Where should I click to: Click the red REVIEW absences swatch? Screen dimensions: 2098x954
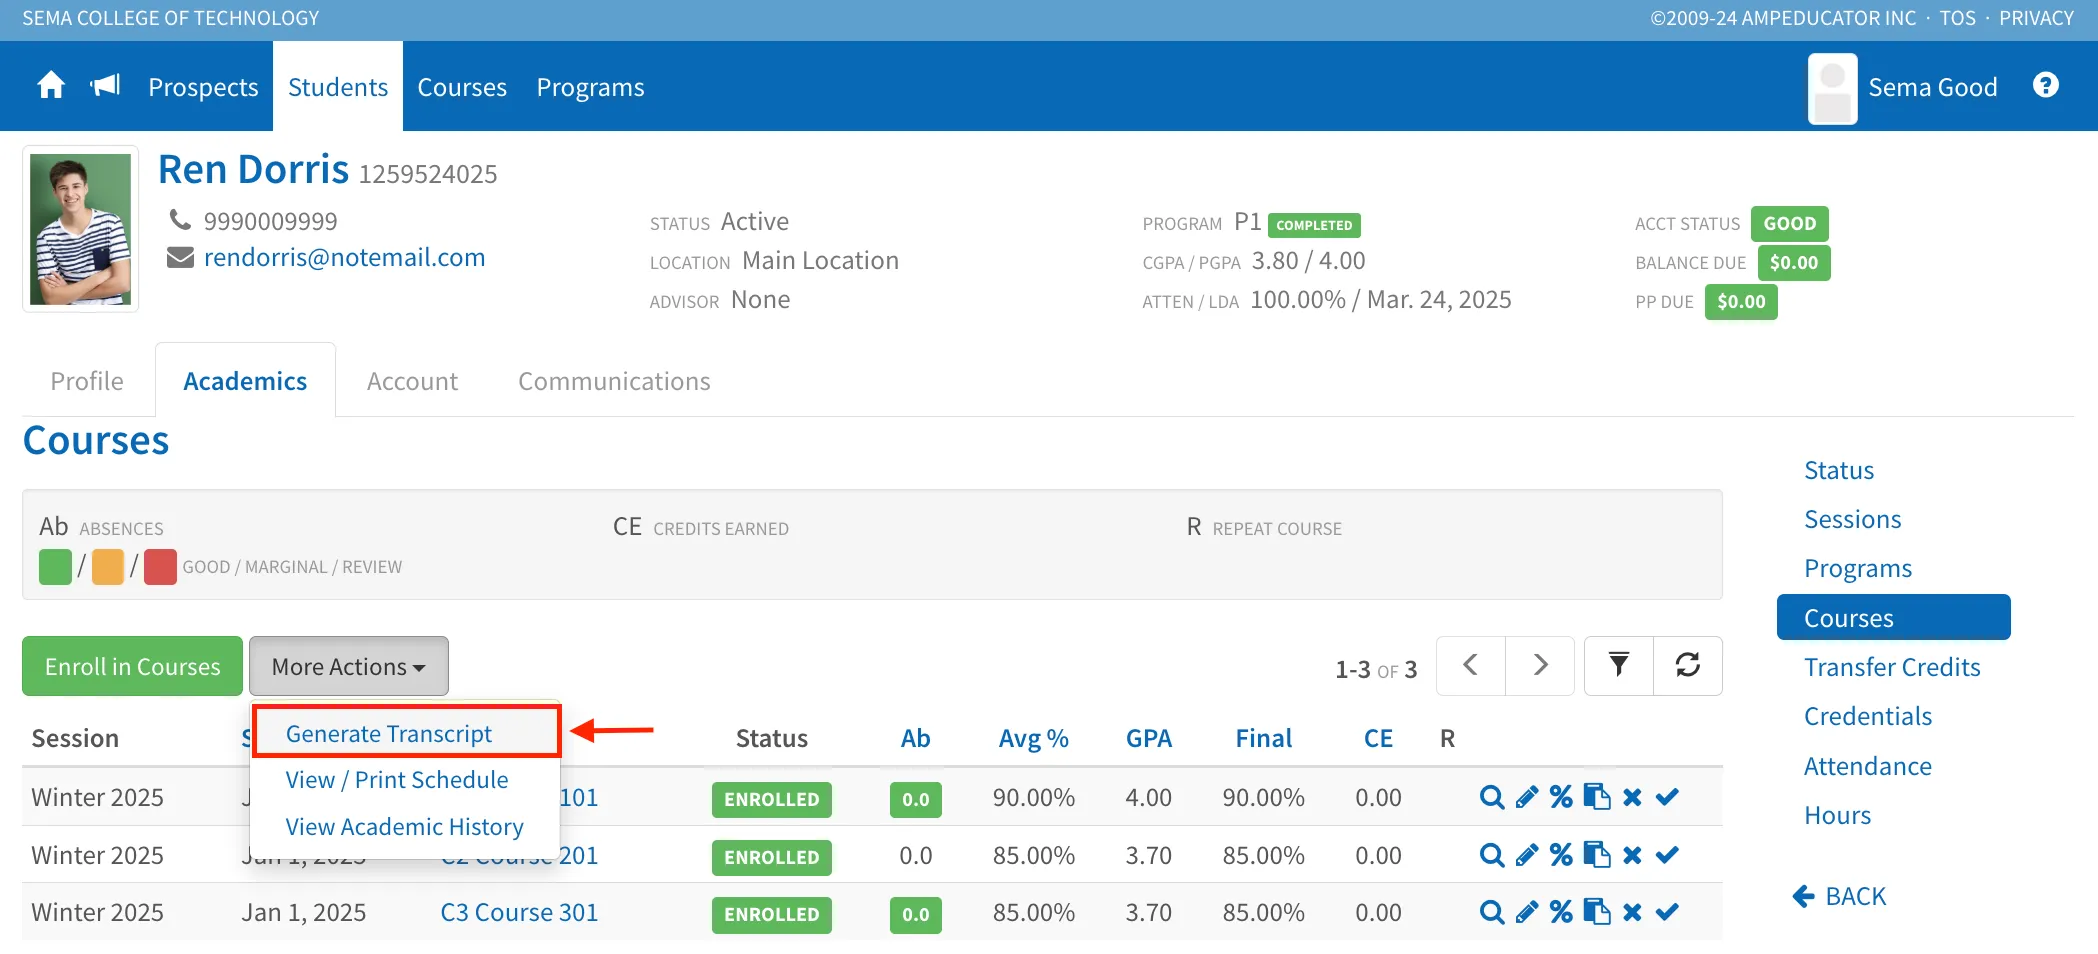160,567
